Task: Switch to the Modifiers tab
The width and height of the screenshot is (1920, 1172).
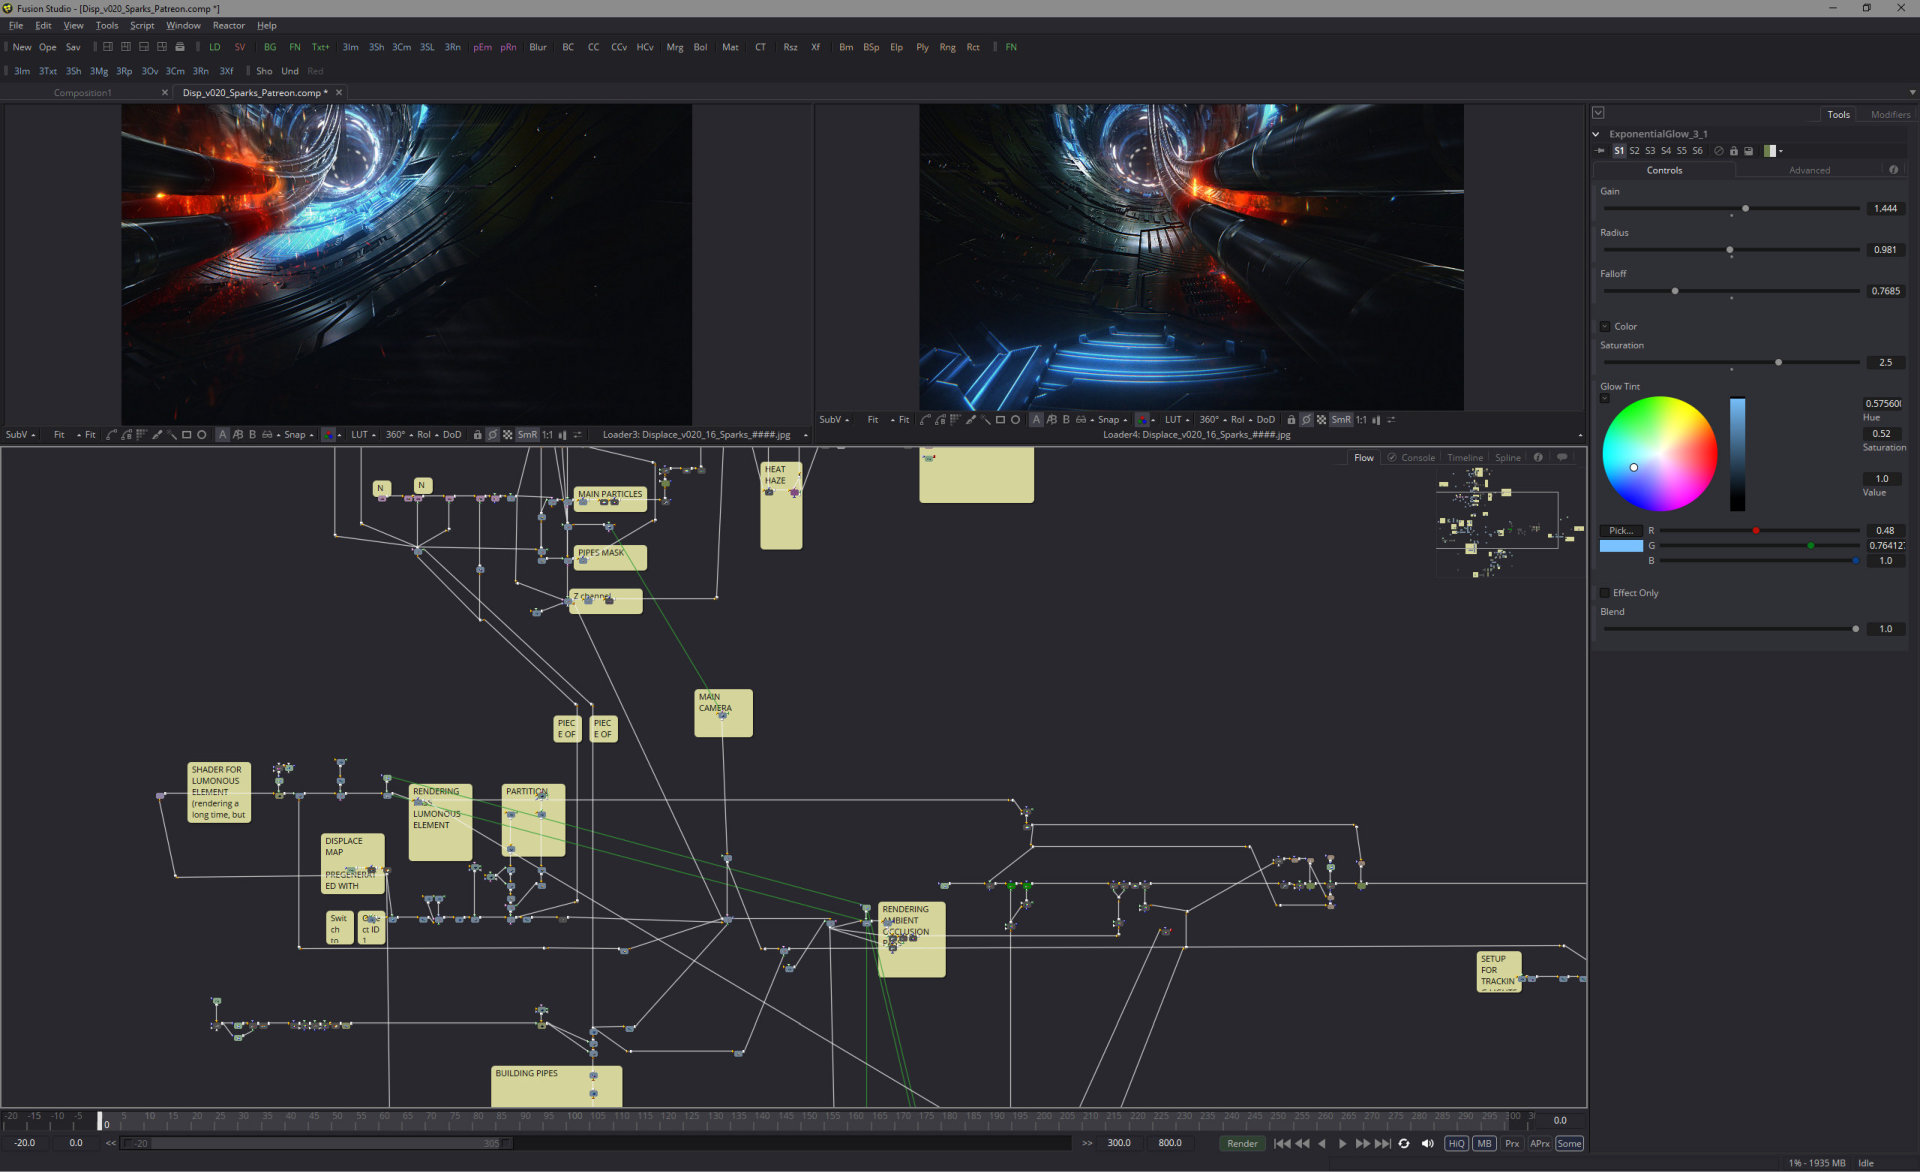Action: [1889, 114]
